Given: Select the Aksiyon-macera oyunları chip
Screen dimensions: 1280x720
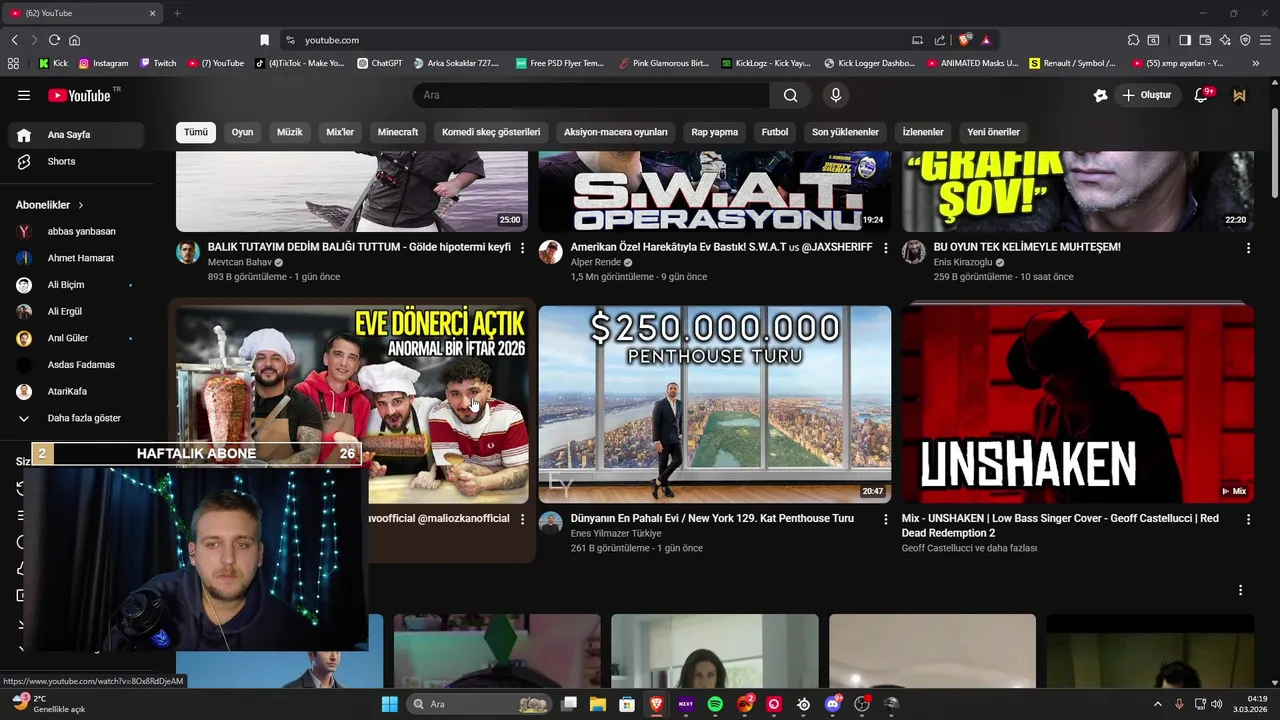Looking at the screenshot, I should [x=615, y=132].
